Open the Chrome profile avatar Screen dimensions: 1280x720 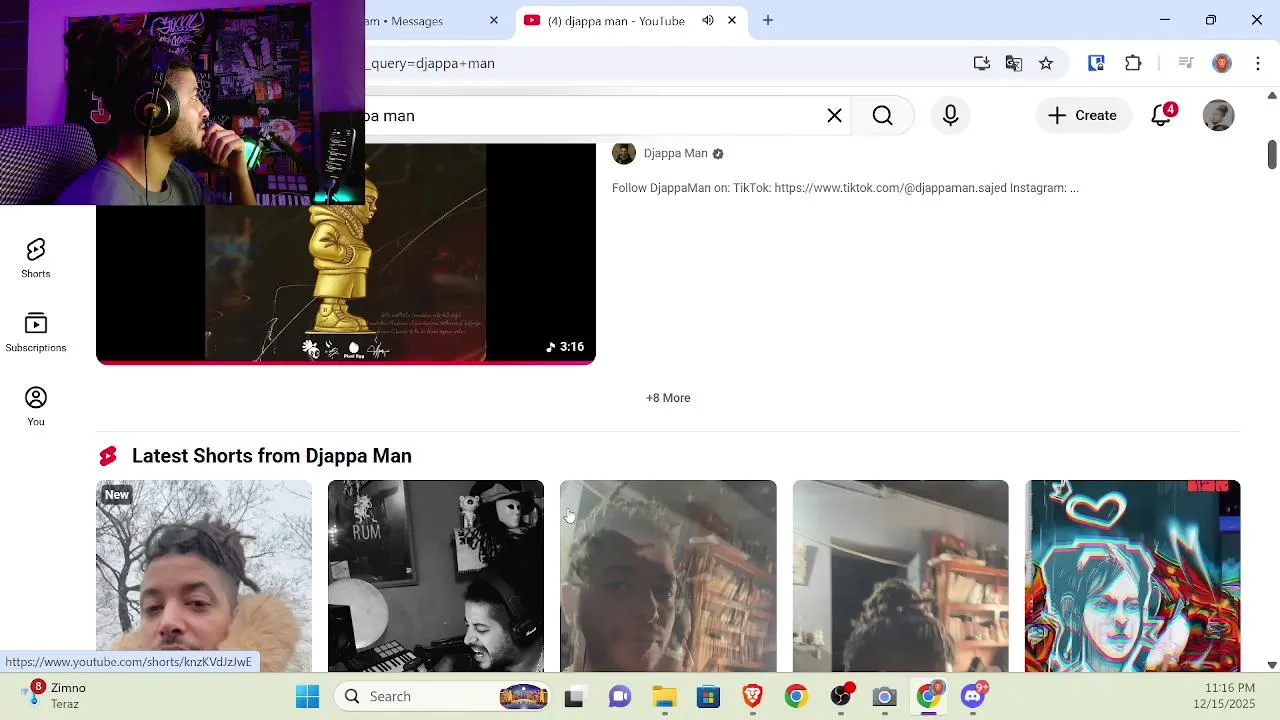click(1222, 63)
